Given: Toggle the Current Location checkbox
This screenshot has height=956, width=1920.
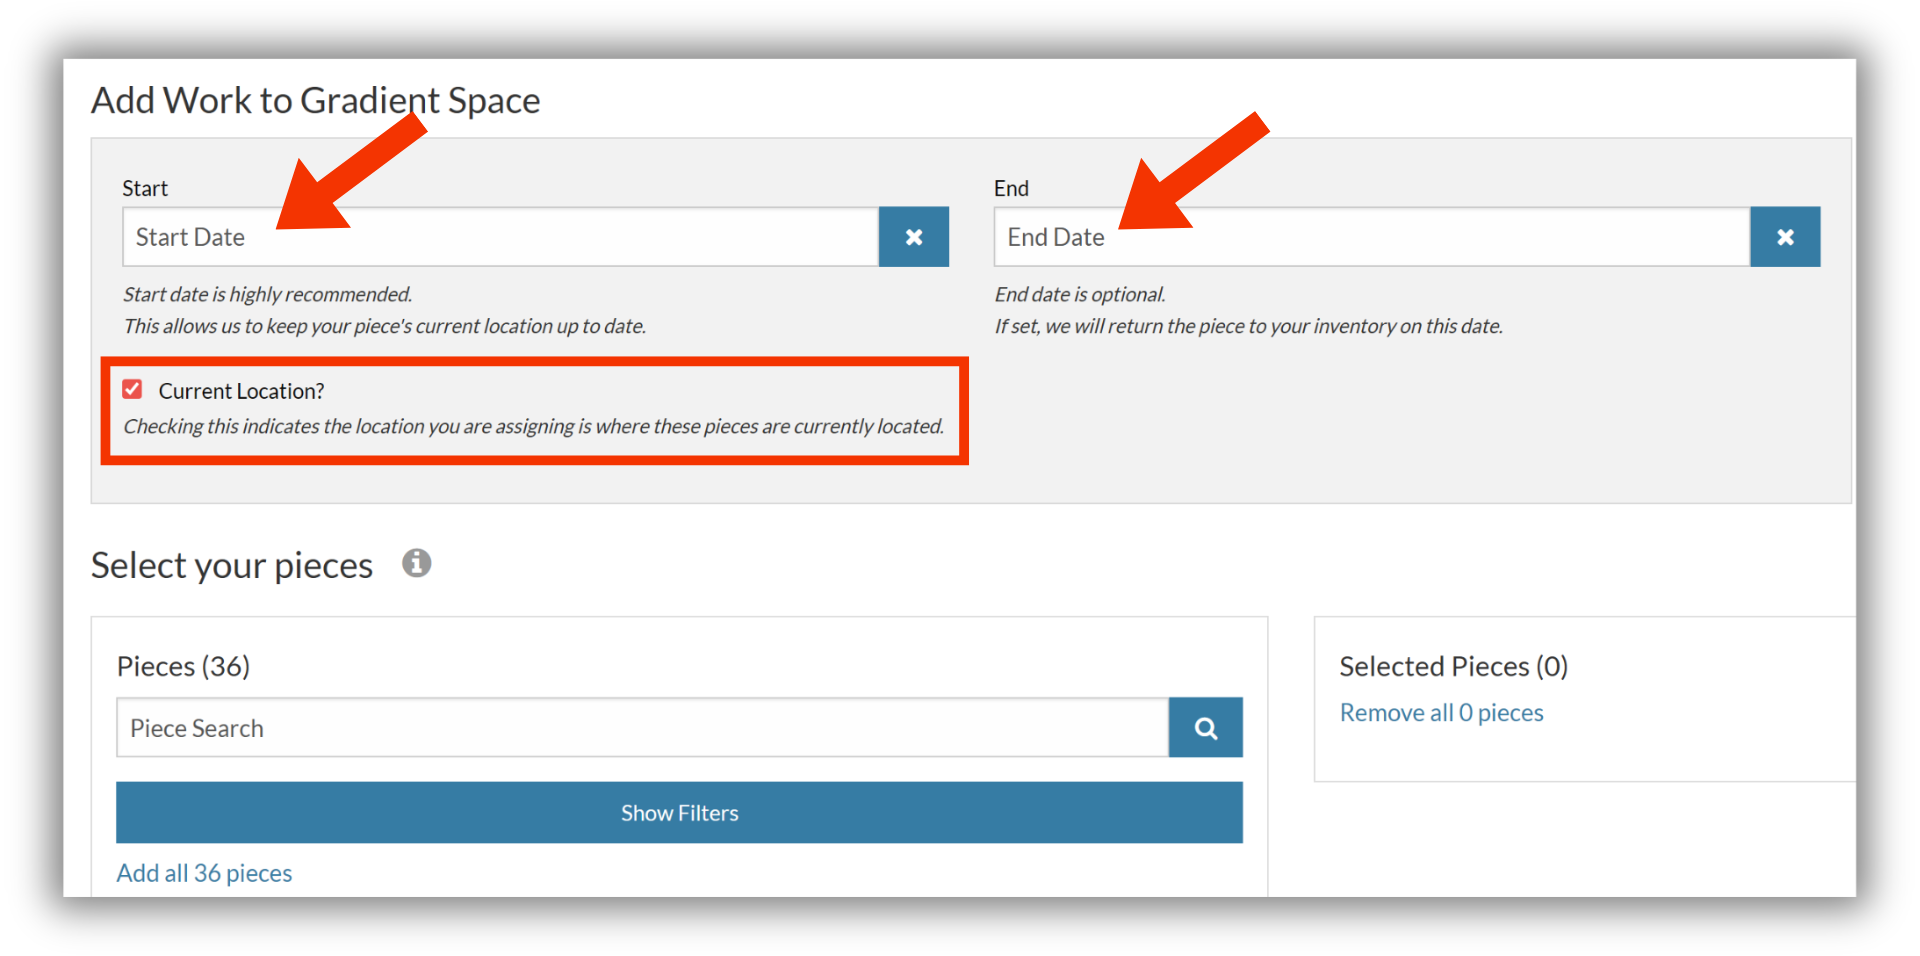Looking at the screenshot, I should (x=132, y=389).
